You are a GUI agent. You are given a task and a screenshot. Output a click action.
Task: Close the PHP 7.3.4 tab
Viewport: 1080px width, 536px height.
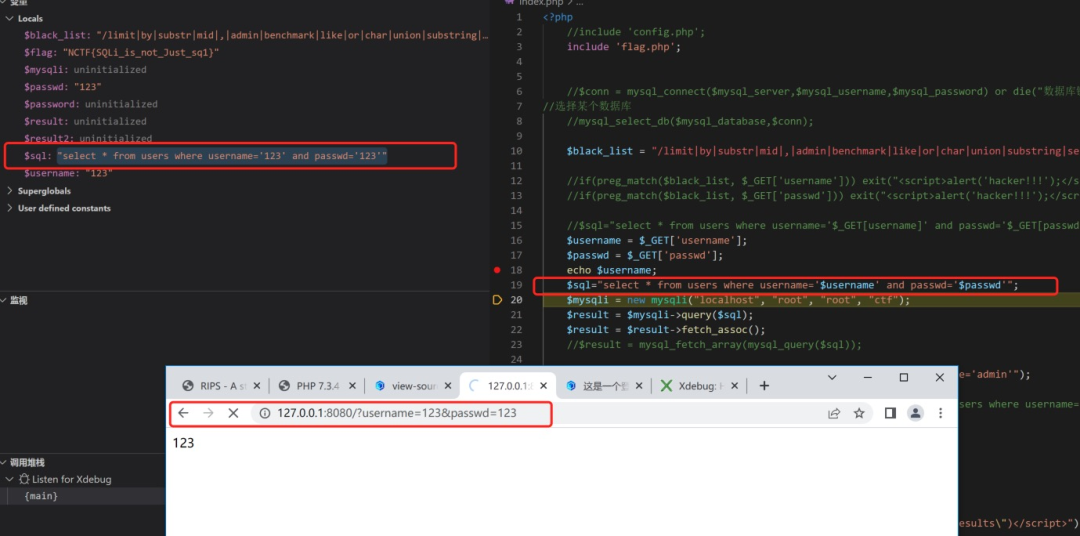tap(352, 386)
